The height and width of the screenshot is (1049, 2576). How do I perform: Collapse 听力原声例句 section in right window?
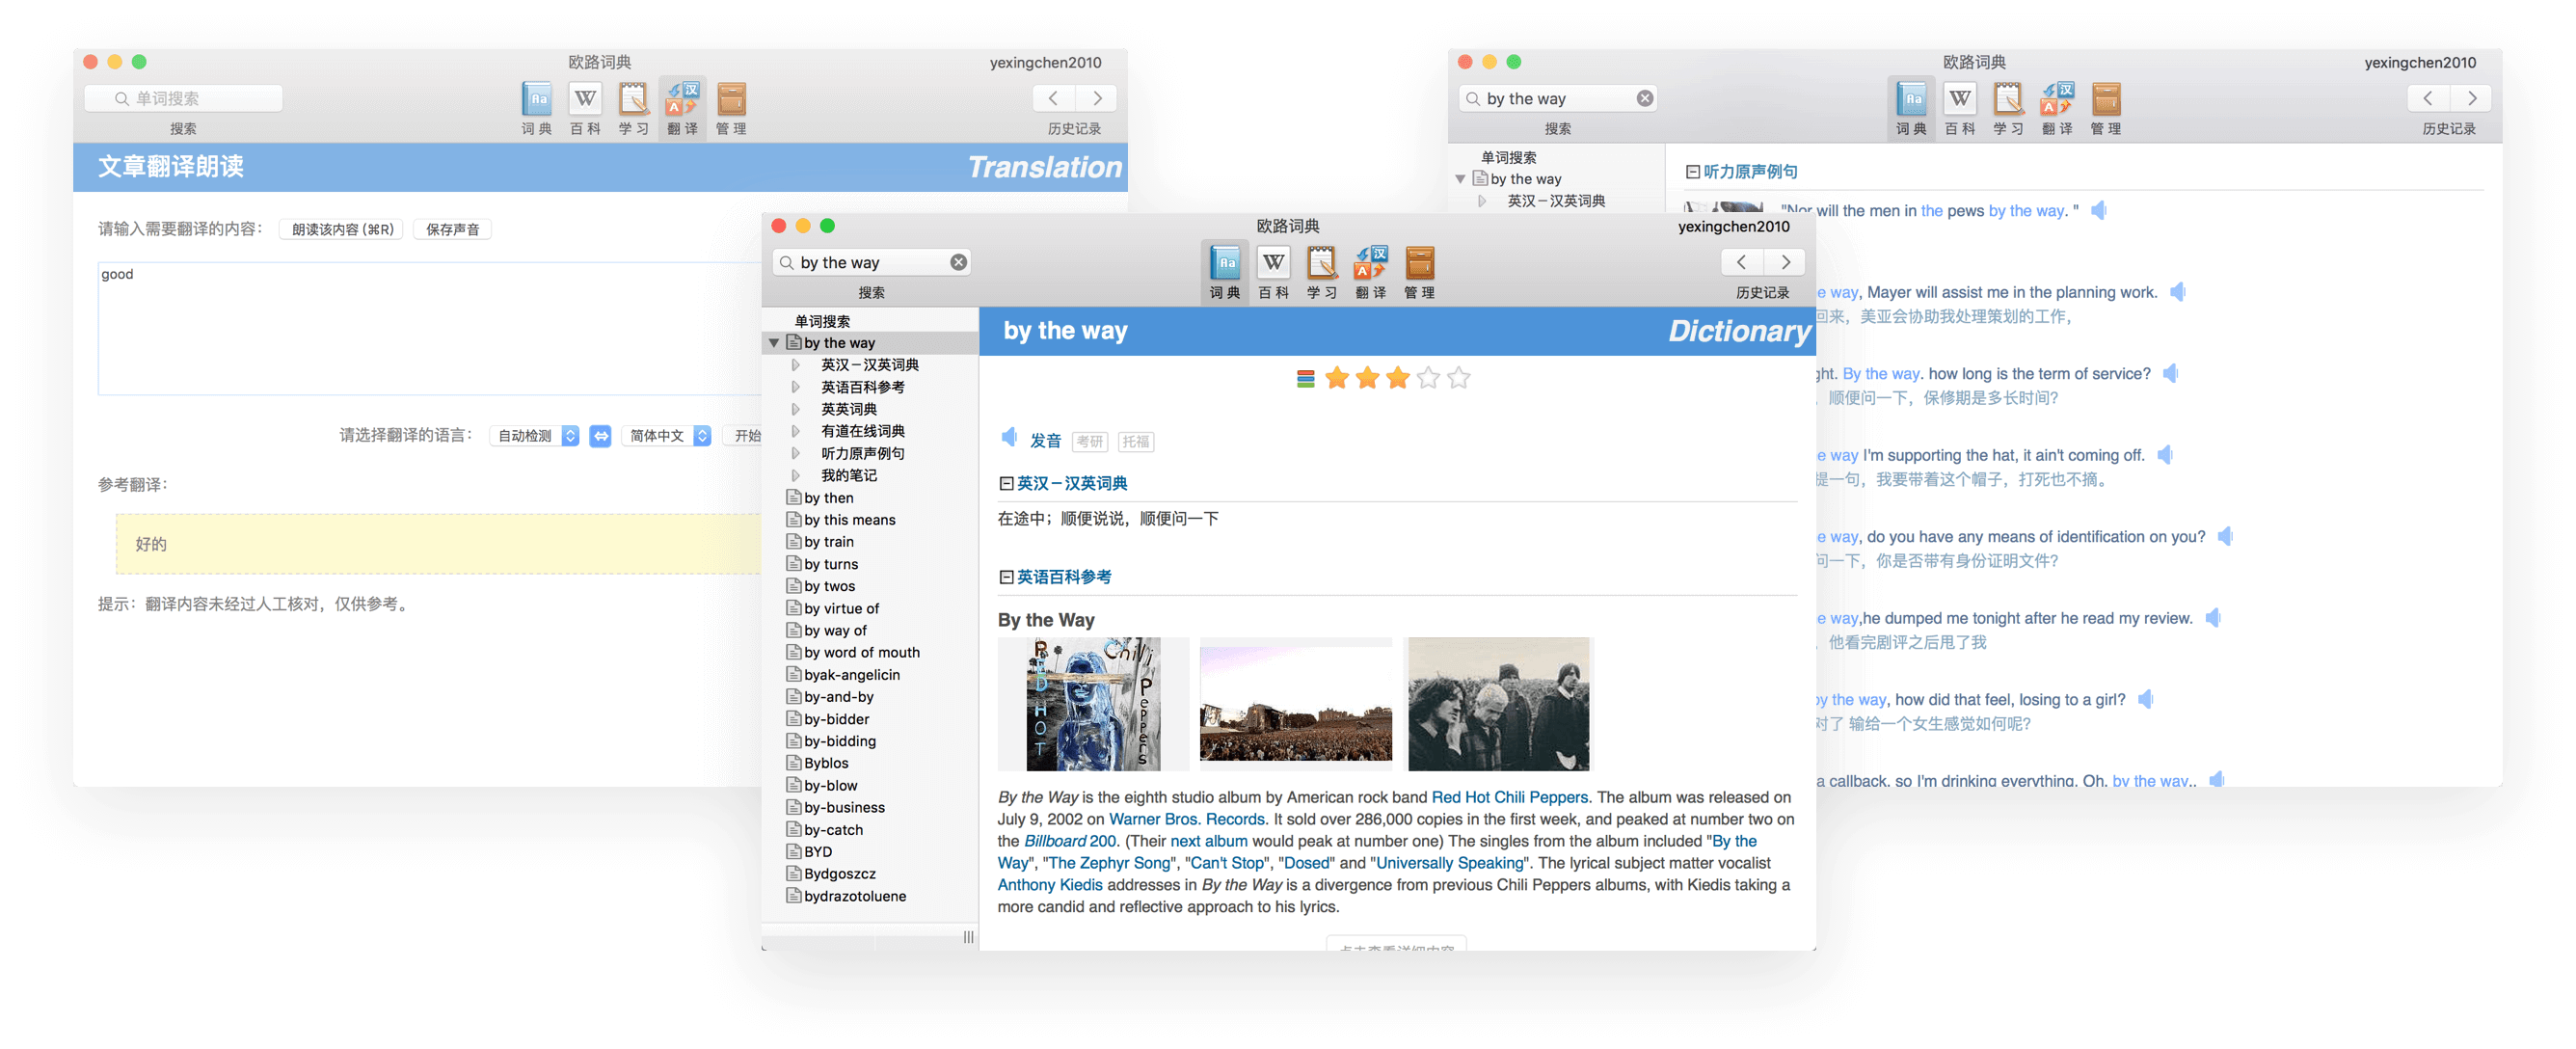pos(1692,172)
